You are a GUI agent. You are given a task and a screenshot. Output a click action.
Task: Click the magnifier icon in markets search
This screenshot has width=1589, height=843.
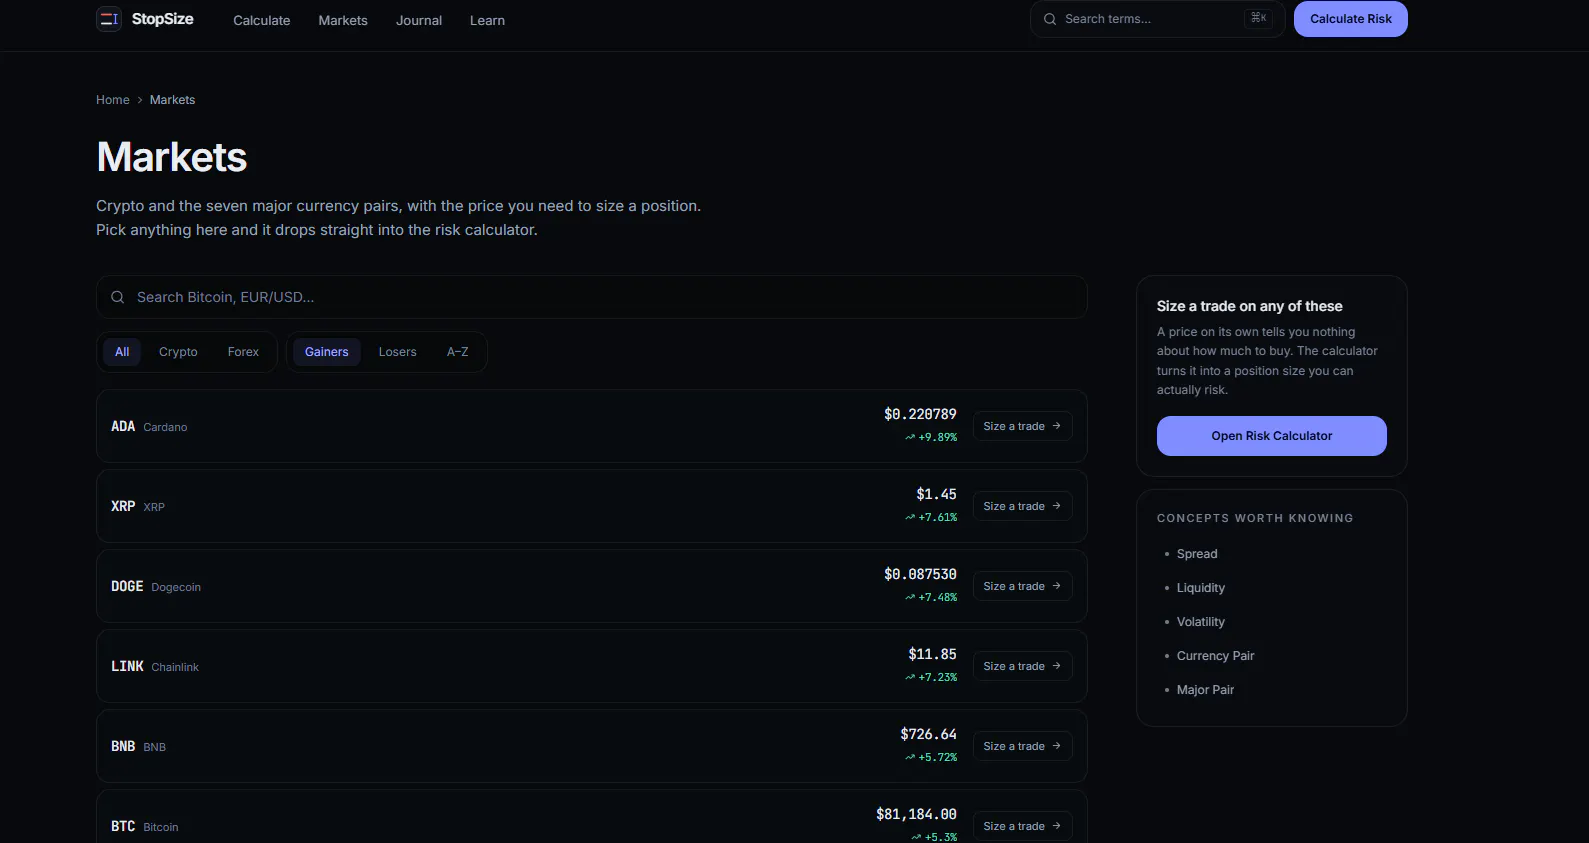pos(118,297)
